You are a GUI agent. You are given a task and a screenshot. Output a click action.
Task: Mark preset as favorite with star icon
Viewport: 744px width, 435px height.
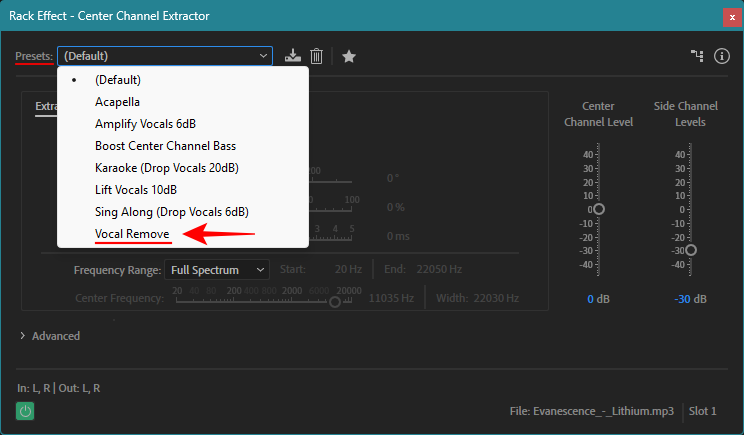pos(349,56)
